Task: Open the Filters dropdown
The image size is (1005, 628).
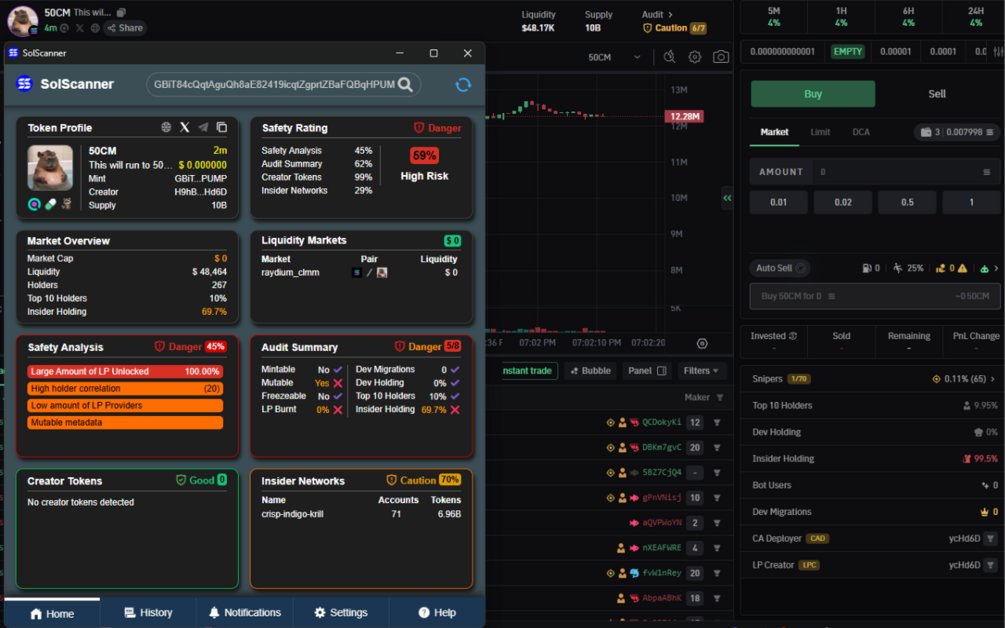Action: coord(701,370)
